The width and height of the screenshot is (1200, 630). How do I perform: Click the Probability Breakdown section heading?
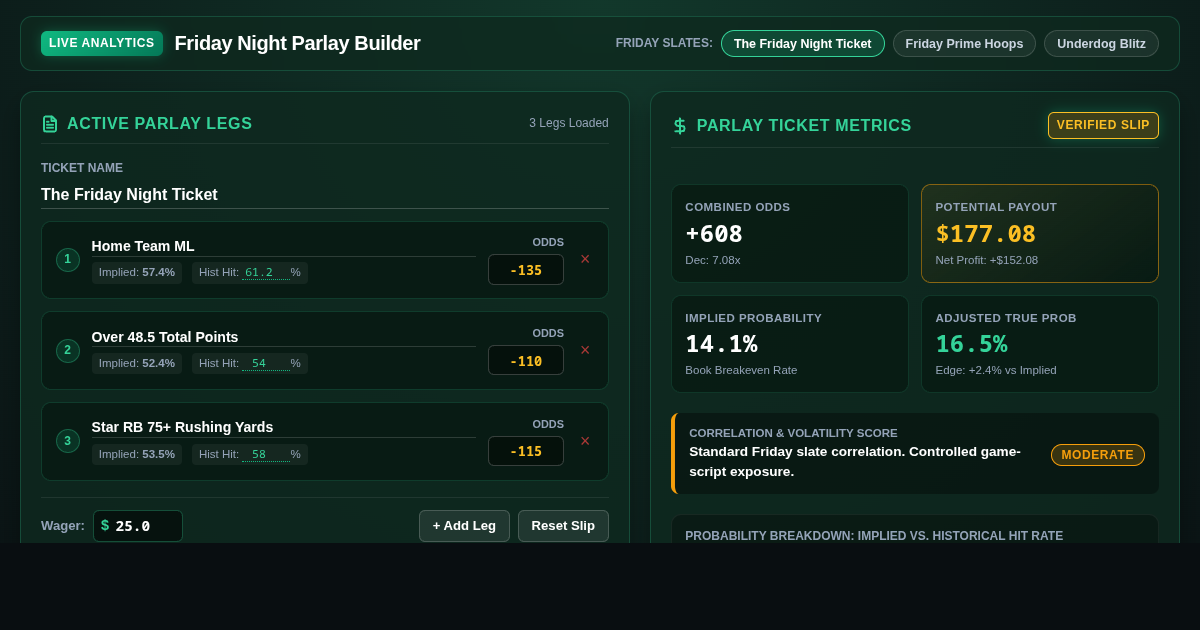click(x=874, y=536)
